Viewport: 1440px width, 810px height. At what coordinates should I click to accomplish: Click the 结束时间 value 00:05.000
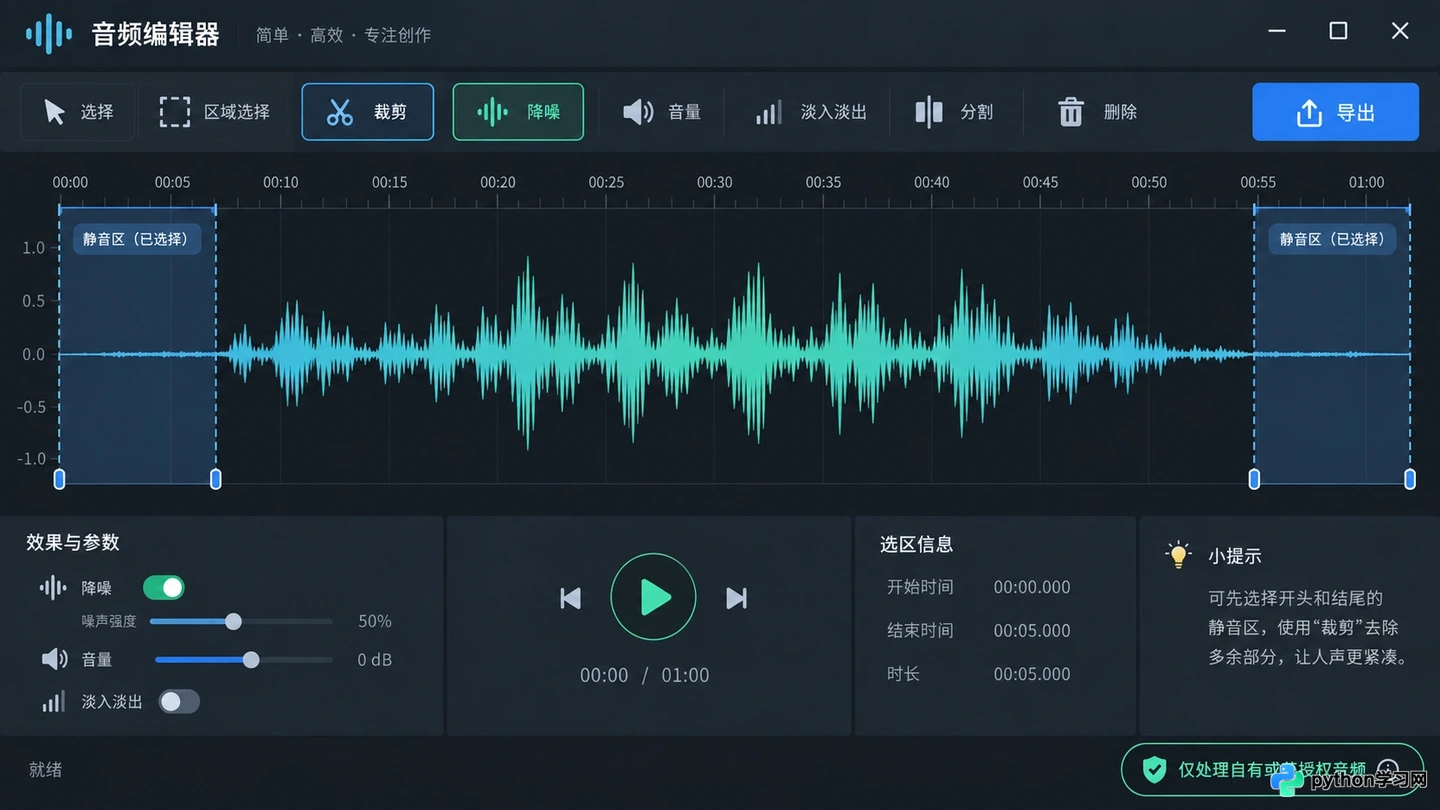click(x=1032, y=631)
